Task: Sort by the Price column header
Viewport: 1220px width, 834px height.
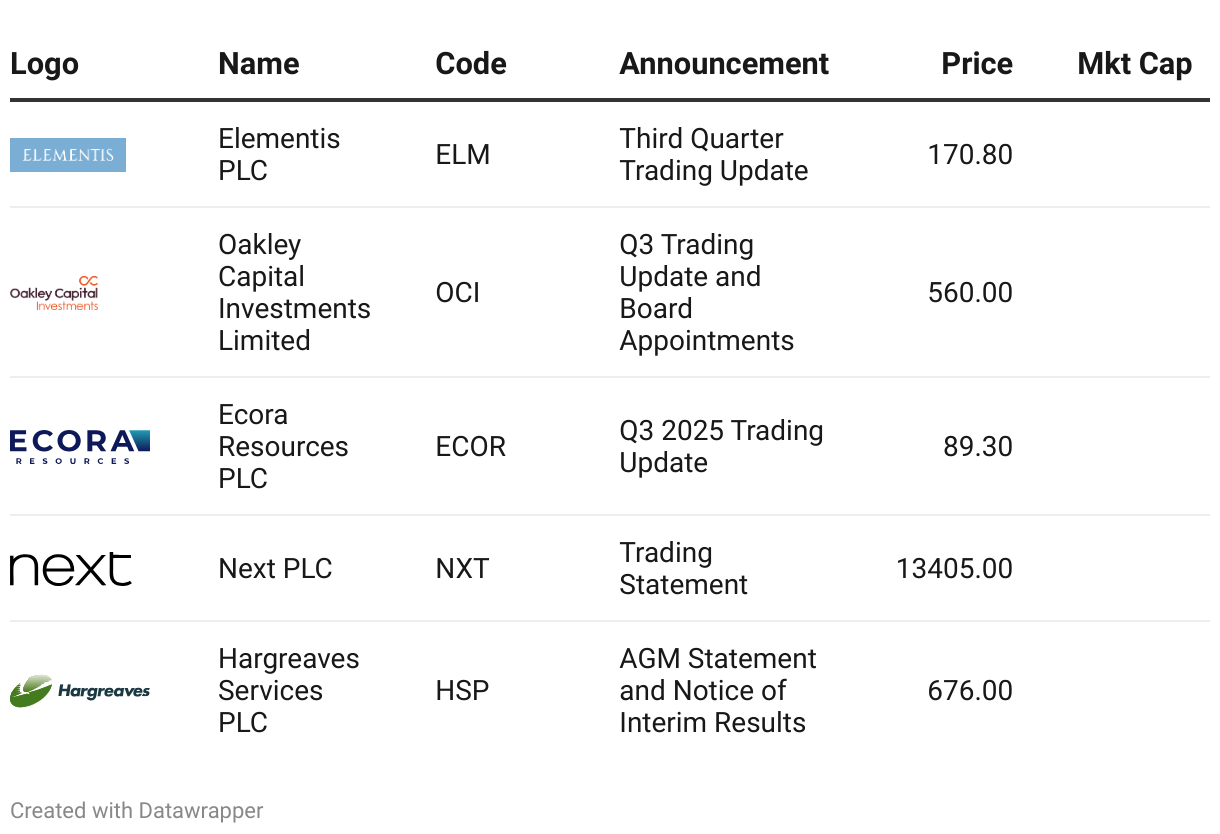Action: point(976,64)
